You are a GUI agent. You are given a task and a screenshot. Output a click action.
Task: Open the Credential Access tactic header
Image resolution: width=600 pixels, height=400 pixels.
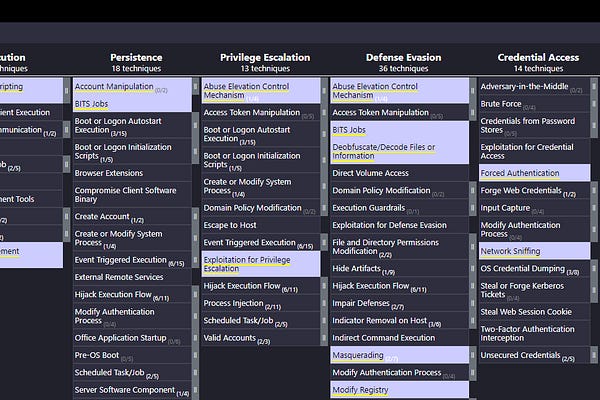tap(538, 57)
